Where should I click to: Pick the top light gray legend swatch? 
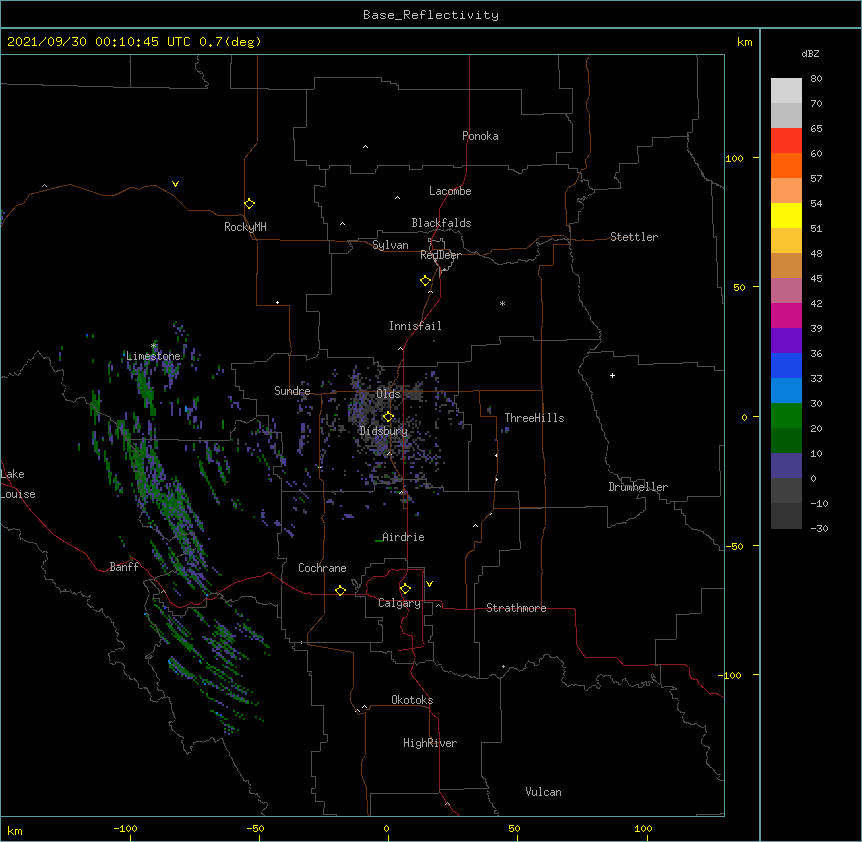[786, 91]
